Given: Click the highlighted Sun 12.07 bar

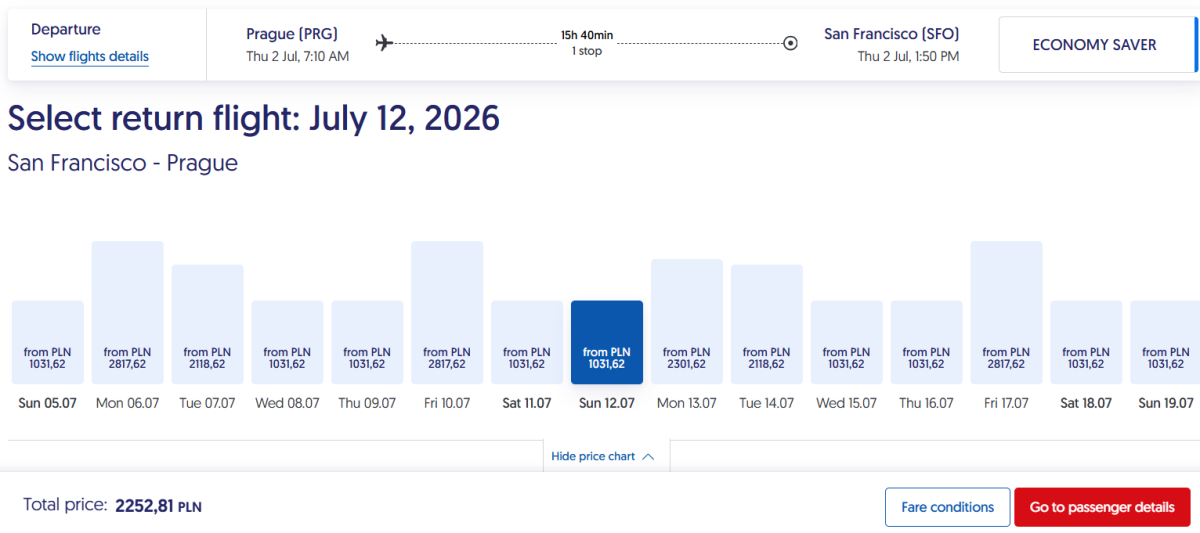Looking at the screenshot, I should coord(607,342).
